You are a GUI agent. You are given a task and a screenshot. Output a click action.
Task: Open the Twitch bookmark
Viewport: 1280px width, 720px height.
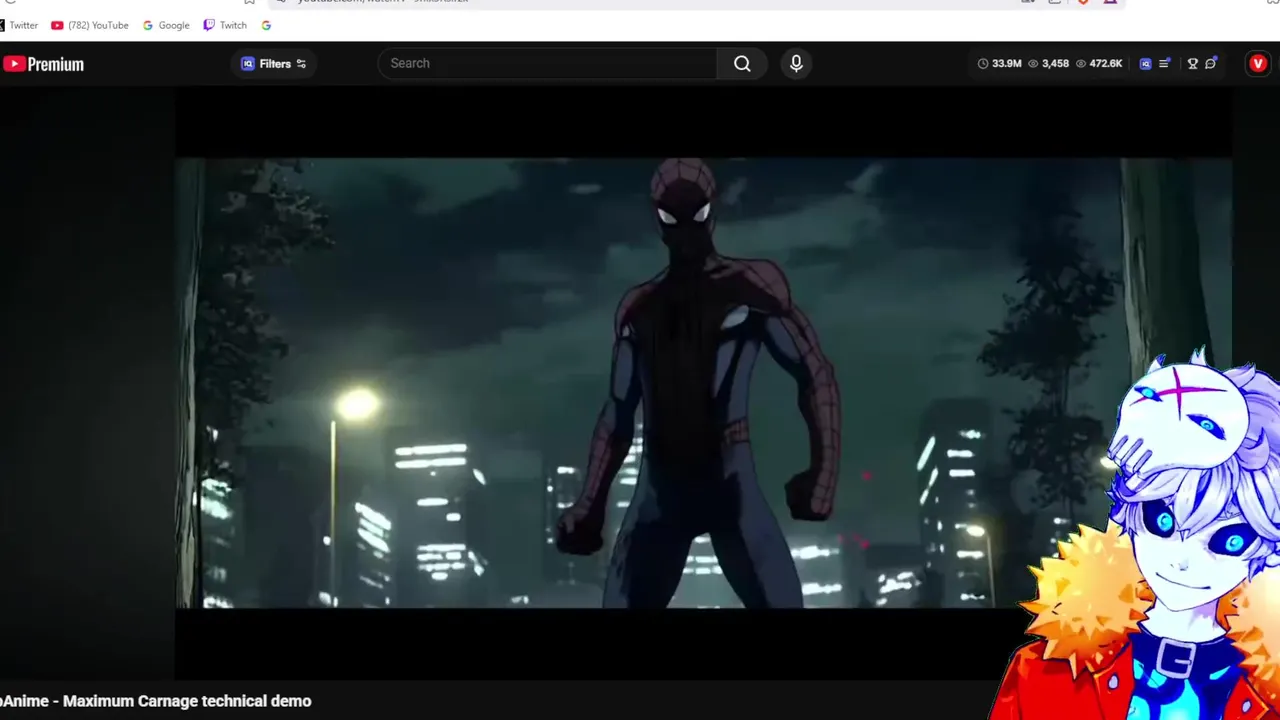click(225, 25)
